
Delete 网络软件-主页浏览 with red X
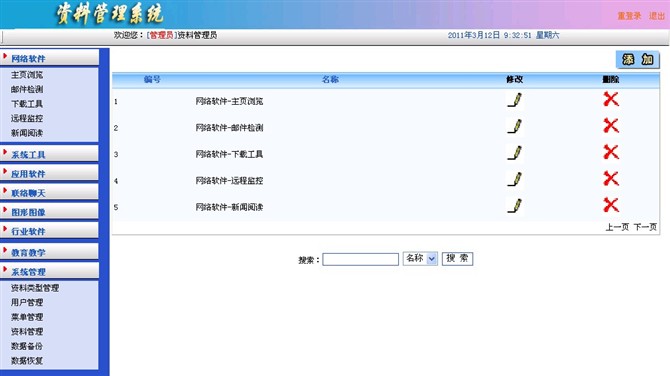[x=611, y=99]
